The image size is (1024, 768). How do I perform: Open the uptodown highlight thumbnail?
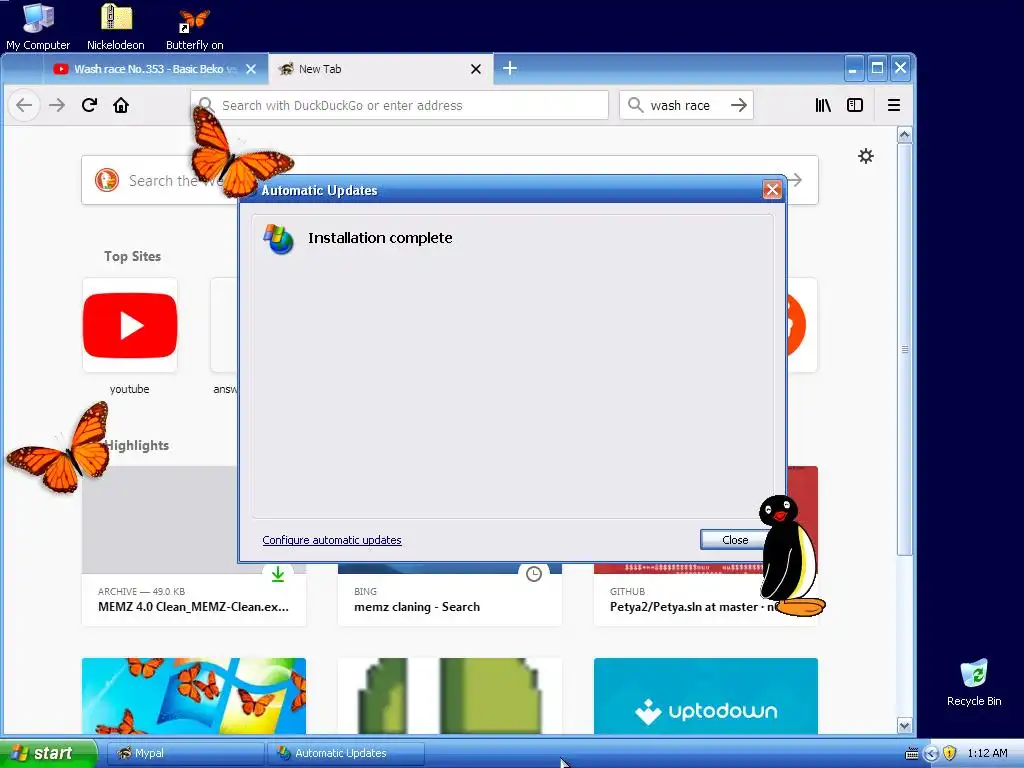(706, 696)
